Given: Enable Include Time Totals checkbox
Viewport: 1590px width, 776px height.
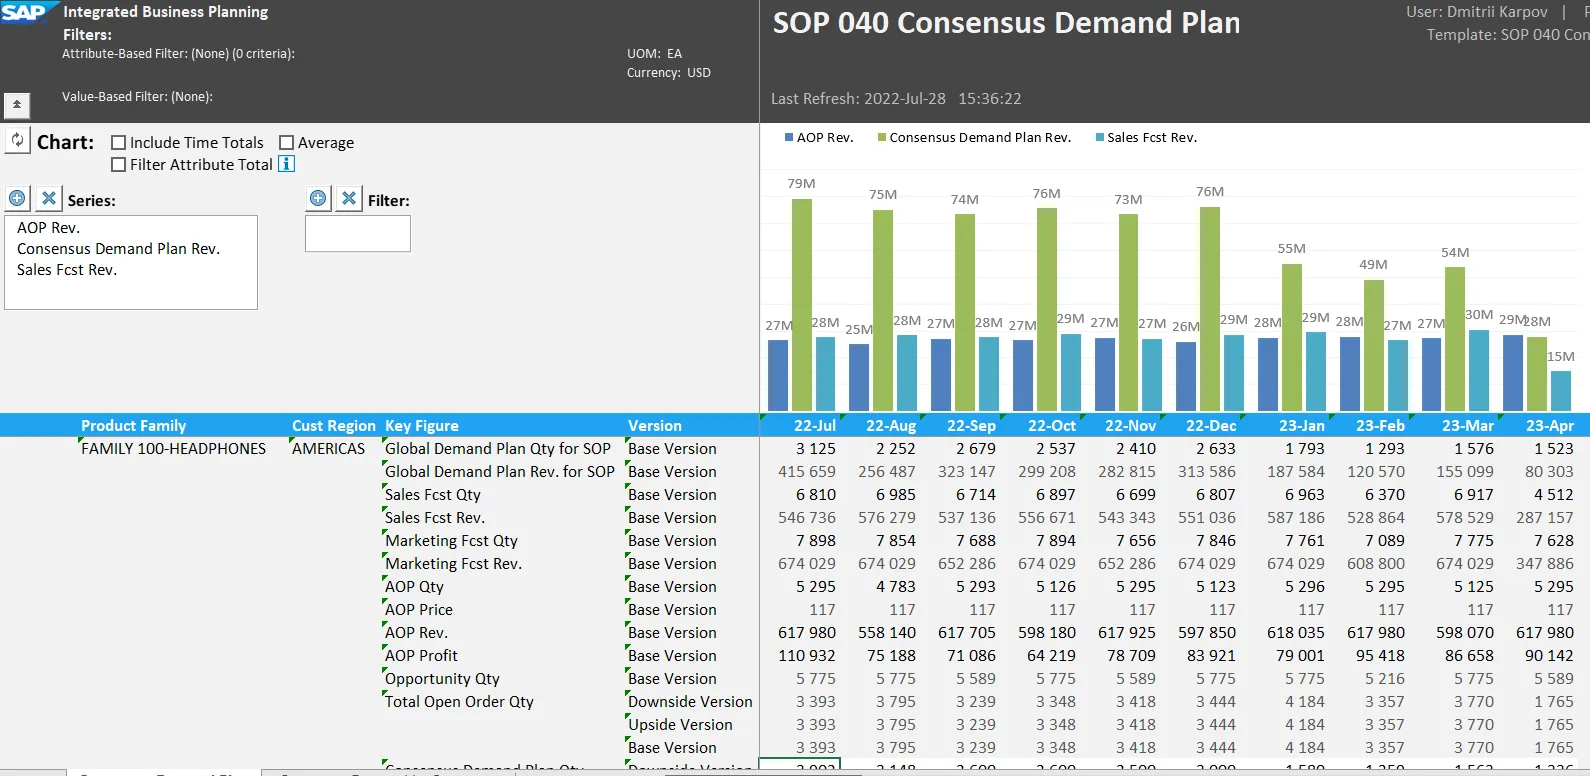Looking at the screenshot, I should tap(119, 143).
